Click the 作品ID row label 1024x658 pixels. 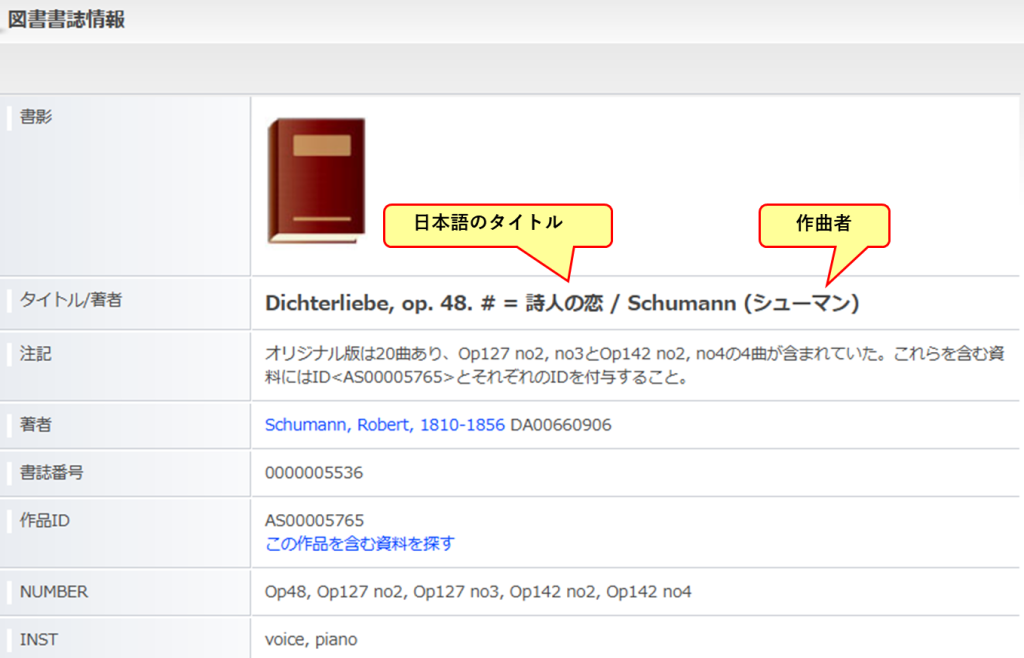click(44, 520)
